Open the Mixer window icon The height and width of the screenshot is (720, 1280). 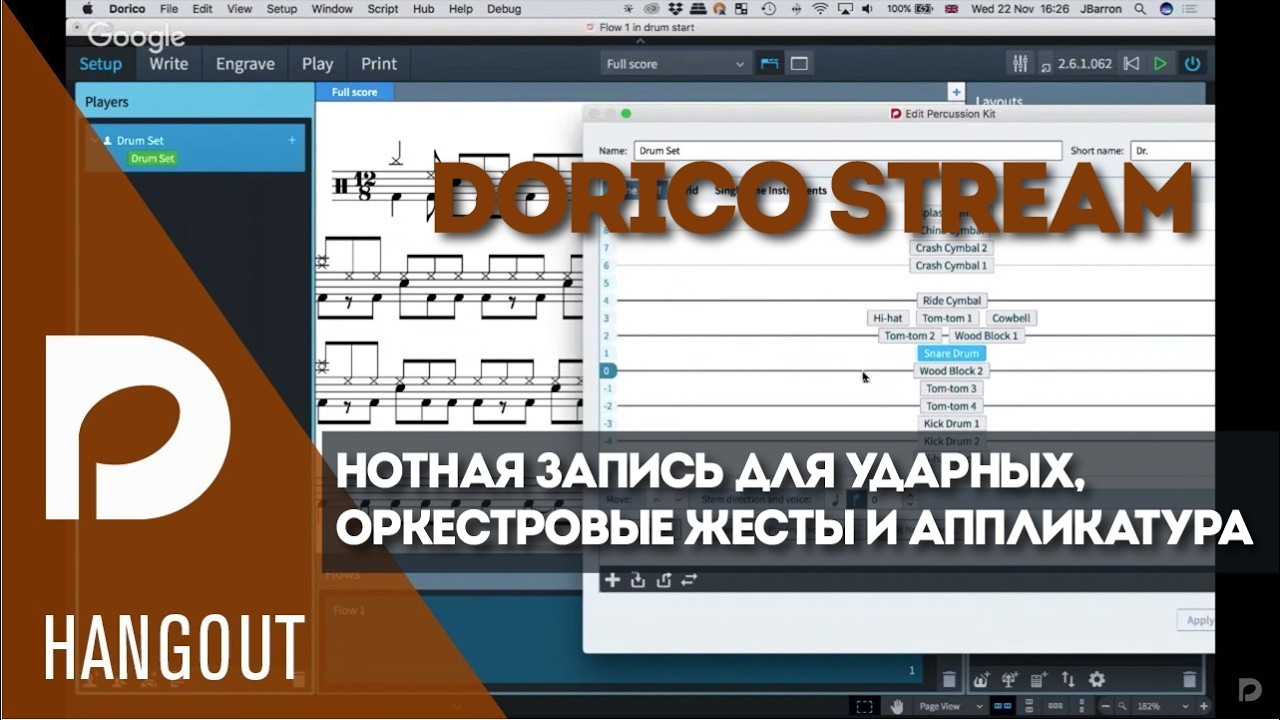pyautogui.click(x=1020, y=63)
